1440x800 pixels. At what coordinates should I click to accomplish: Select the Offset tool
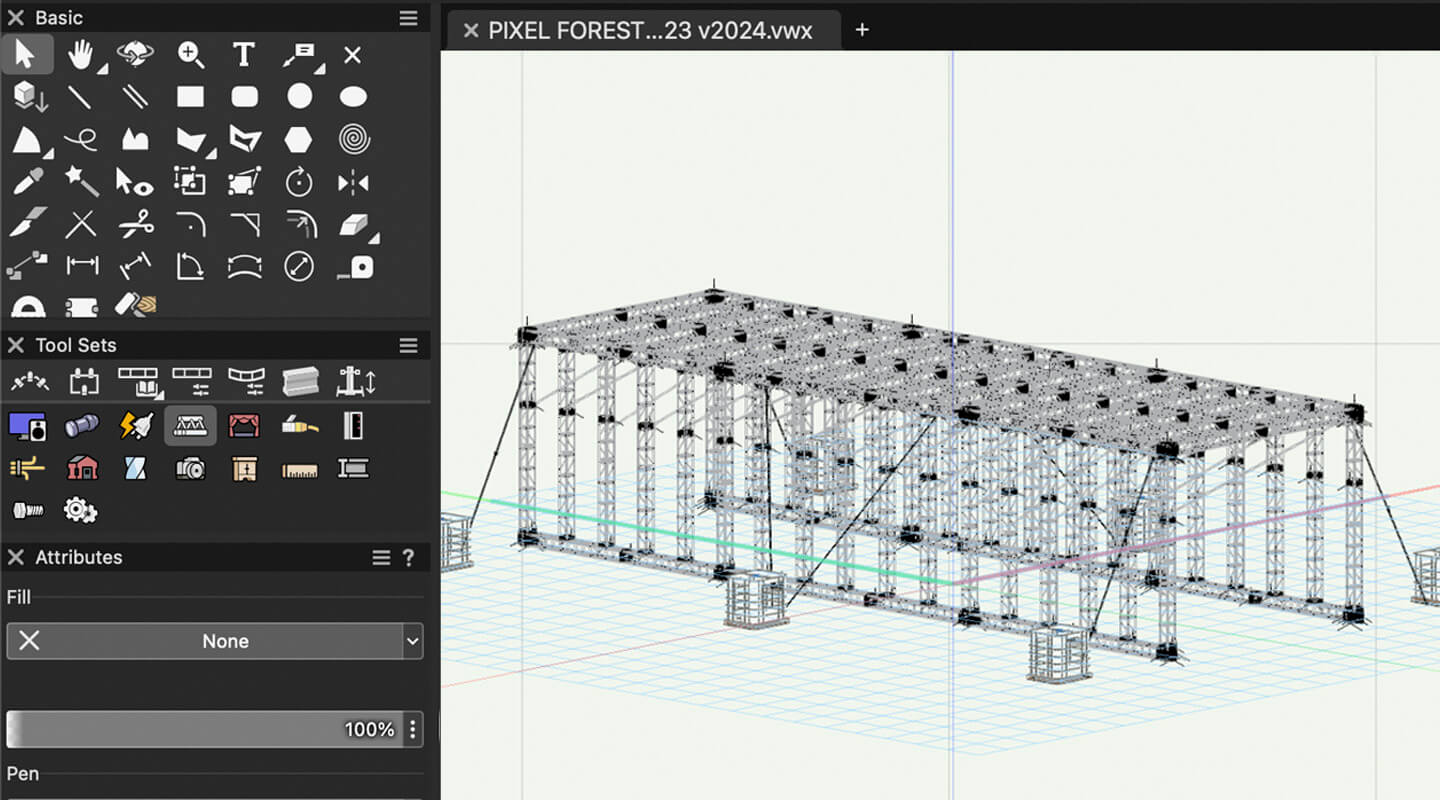click(299, 224)
